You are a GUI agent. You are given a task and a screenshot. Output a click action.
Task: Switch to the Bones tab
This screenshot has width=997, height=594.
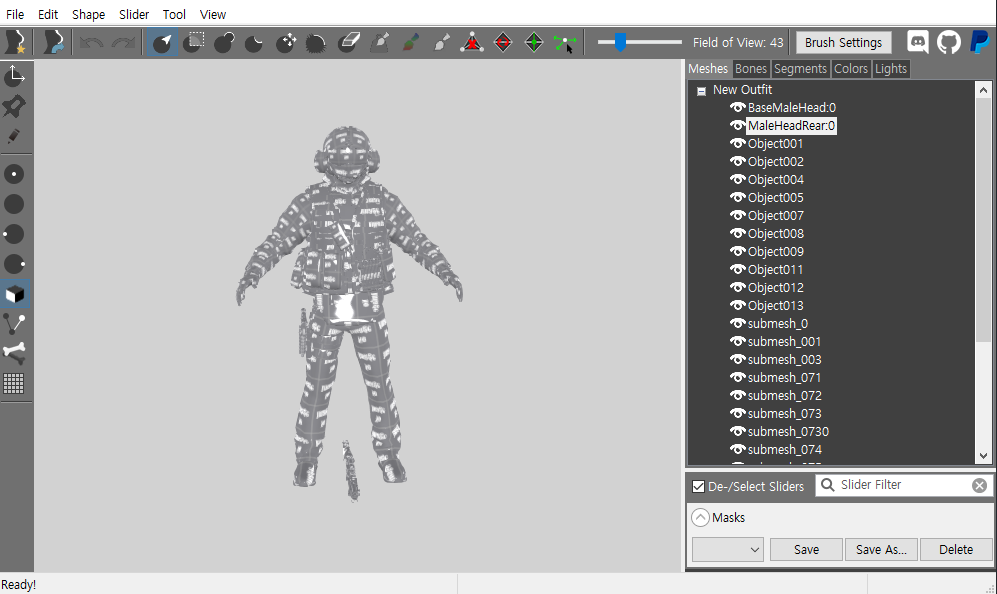click(x=751, y=69)
